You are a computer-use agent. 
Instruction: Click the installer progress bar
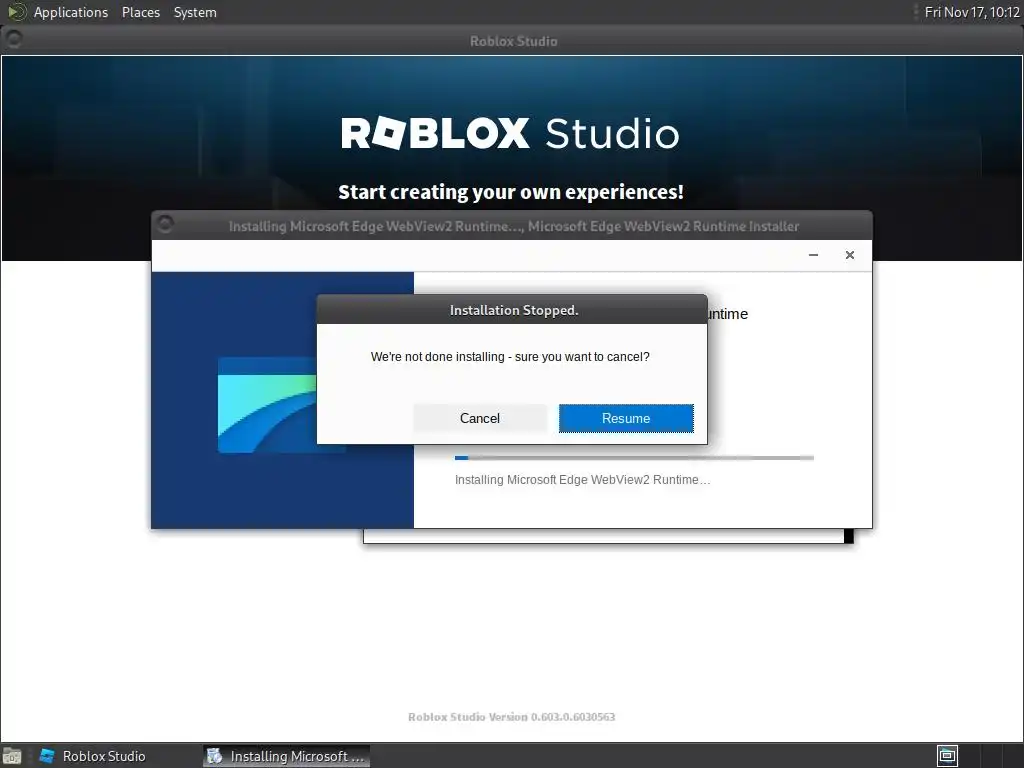point(634,458)
